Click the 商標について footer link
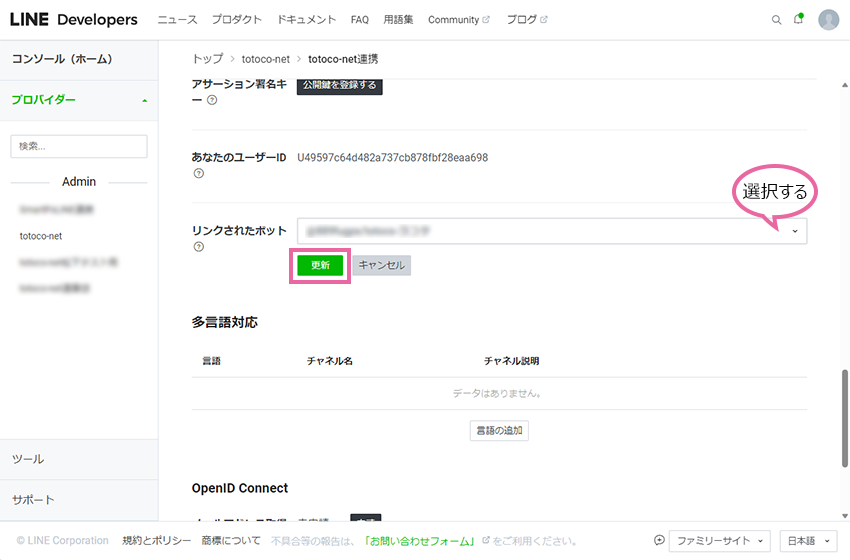The image size is (850, 560). tap(231, 540)
